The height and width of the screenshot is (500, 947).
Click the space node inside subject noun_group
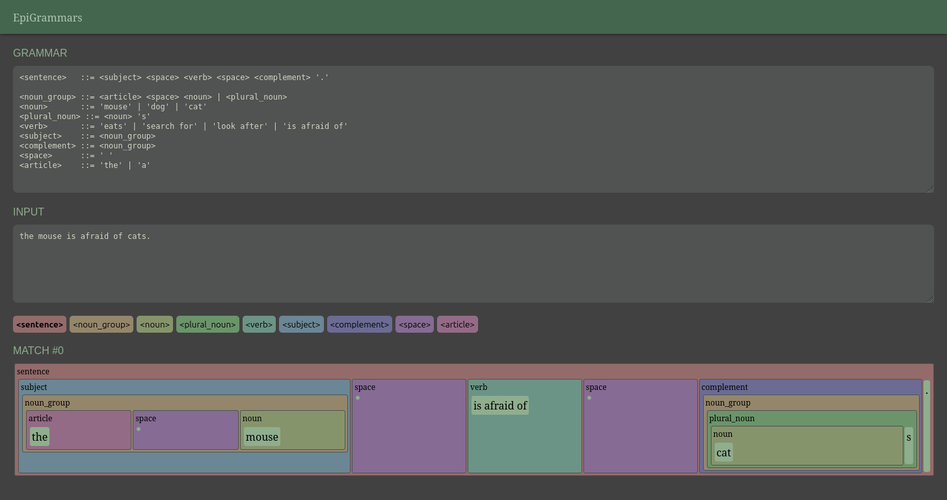click(185, 430)
